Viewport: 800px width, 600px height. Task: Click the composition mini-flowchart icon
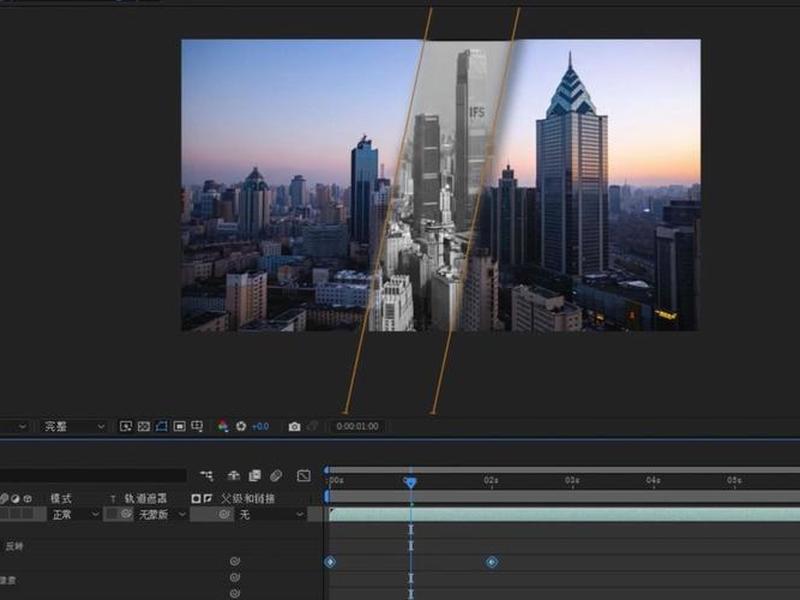(207, 476)
